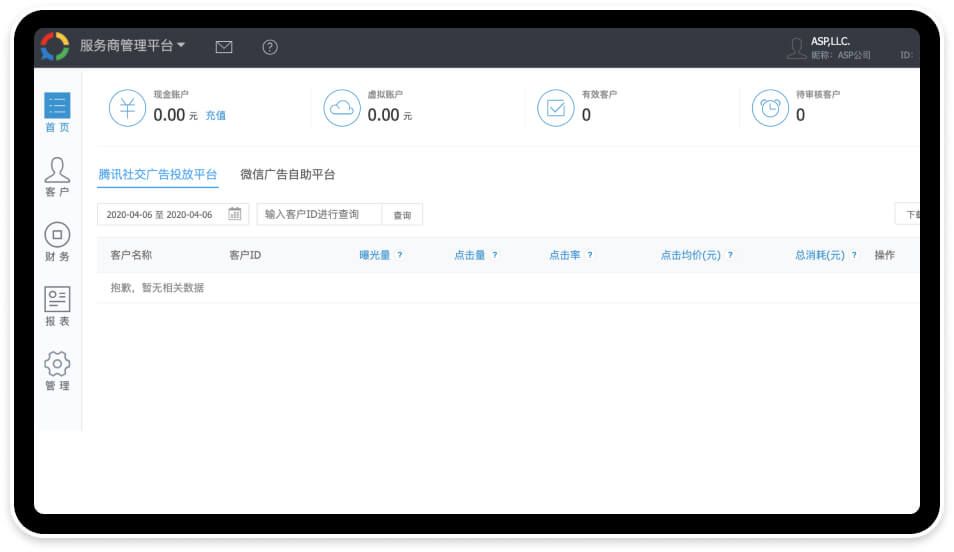This screenshot has width=954, height=552.
Task: Sort by 总消耗(元) column header
Action: pos(819,256)
